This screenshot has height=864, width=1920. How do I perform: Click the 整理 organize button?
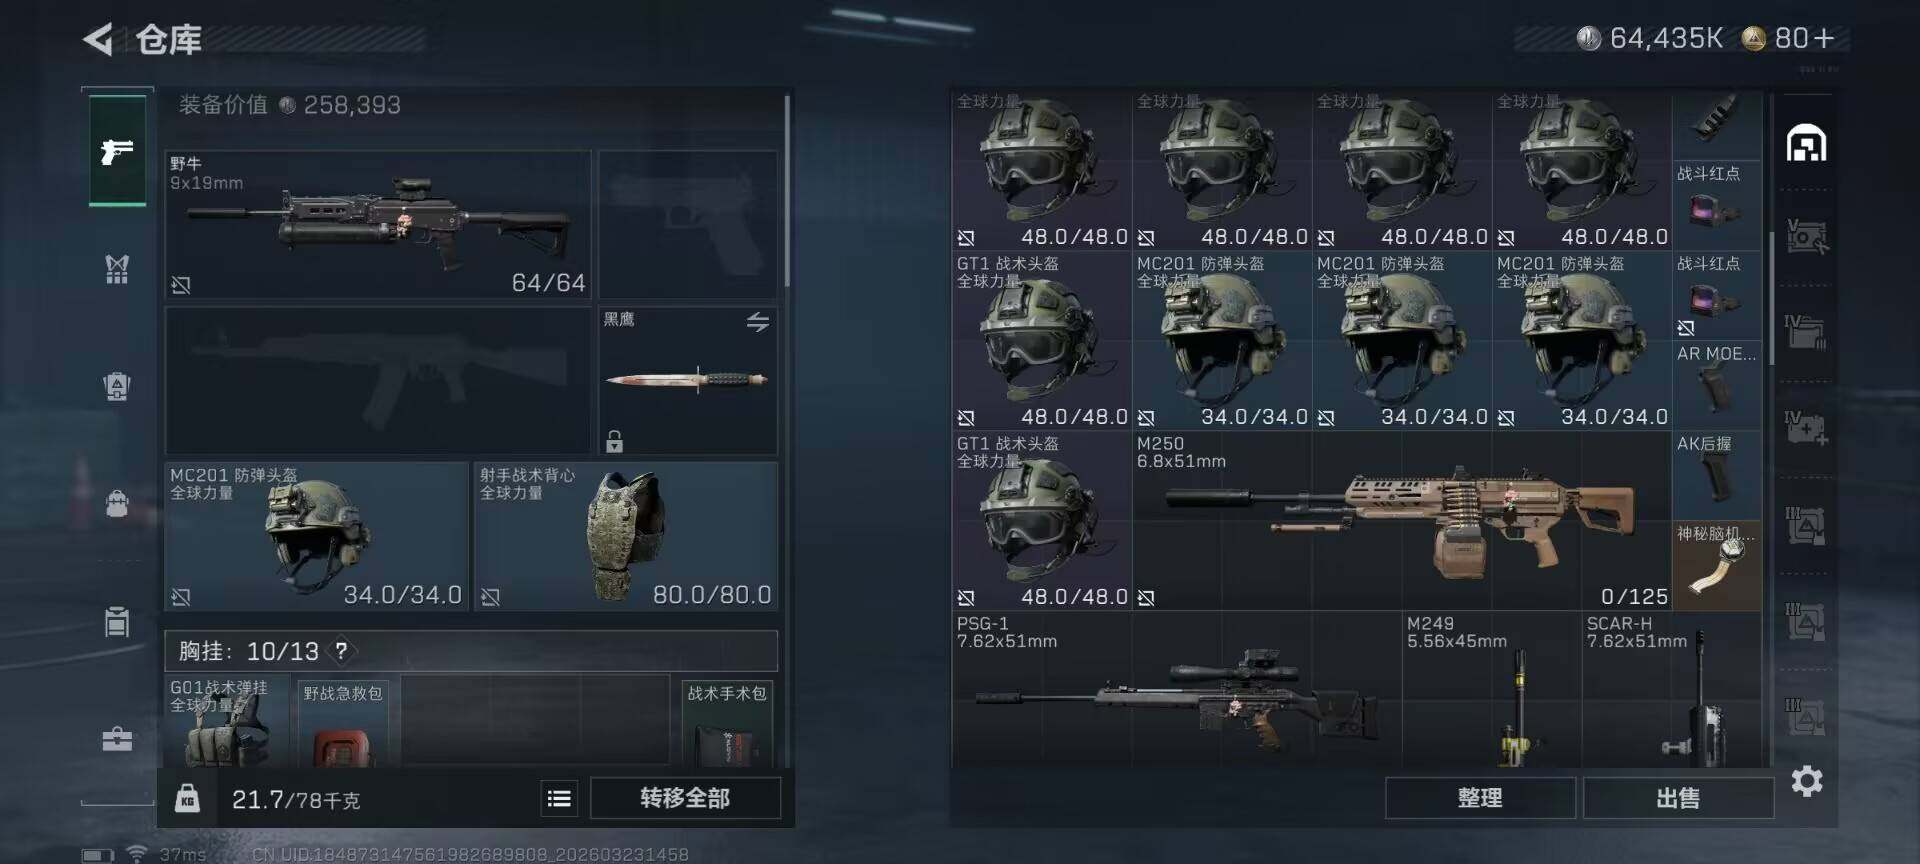click(1480, 798)
